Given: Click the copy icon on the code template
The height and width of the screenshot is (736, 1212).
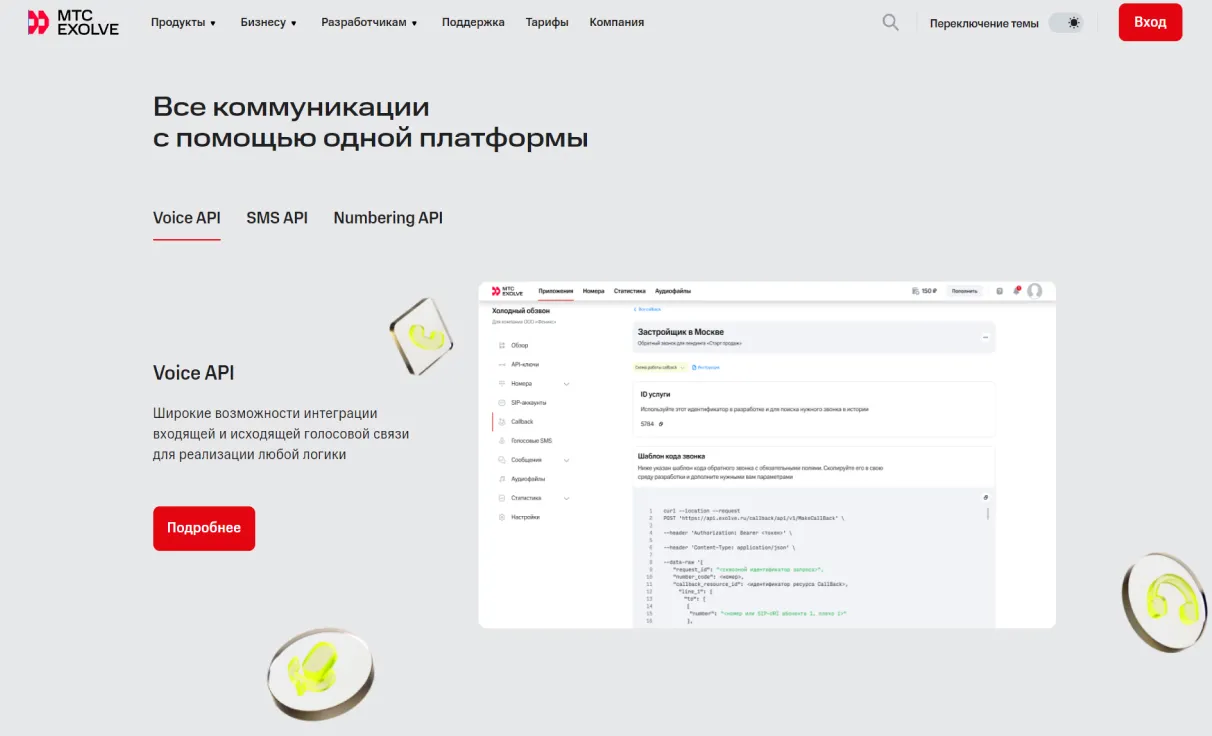Looking at the screenshot, I should click(986, 497).
